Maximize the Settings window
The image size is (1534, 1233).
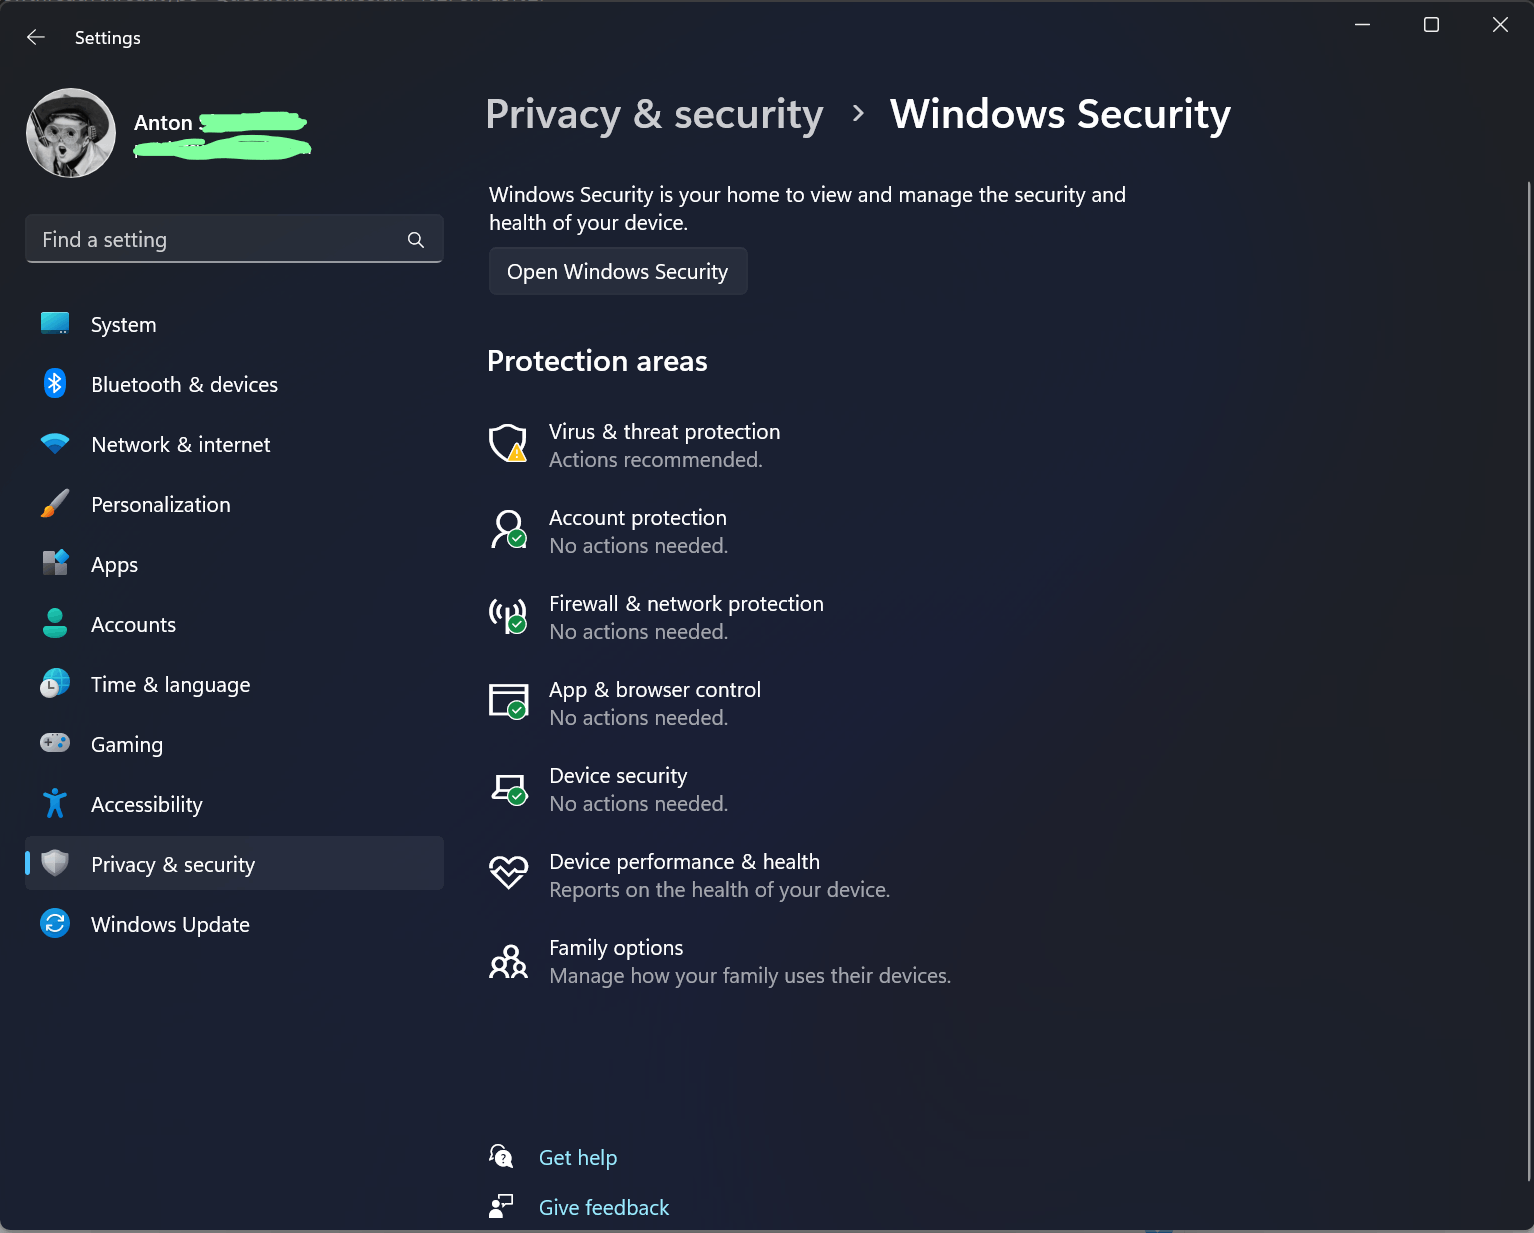(1431, 25)
